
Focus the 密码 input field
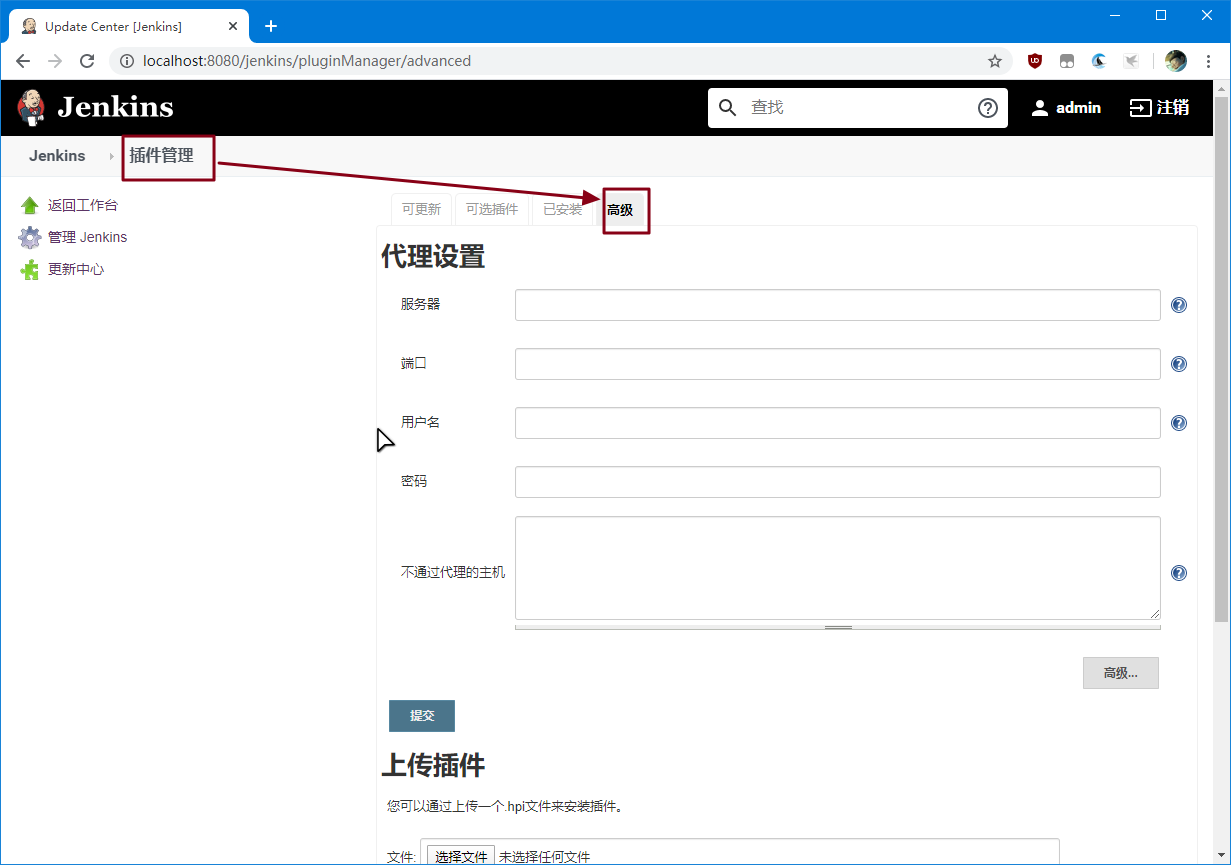(x=838, y=482)
